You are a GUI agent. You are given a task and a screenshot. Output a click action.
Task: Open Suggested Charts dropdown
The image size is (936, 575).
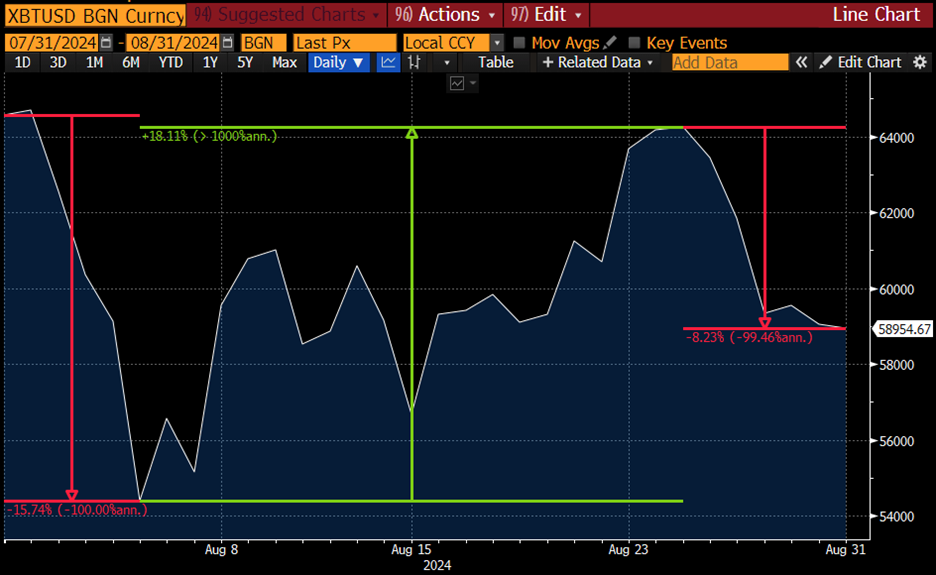287,14
